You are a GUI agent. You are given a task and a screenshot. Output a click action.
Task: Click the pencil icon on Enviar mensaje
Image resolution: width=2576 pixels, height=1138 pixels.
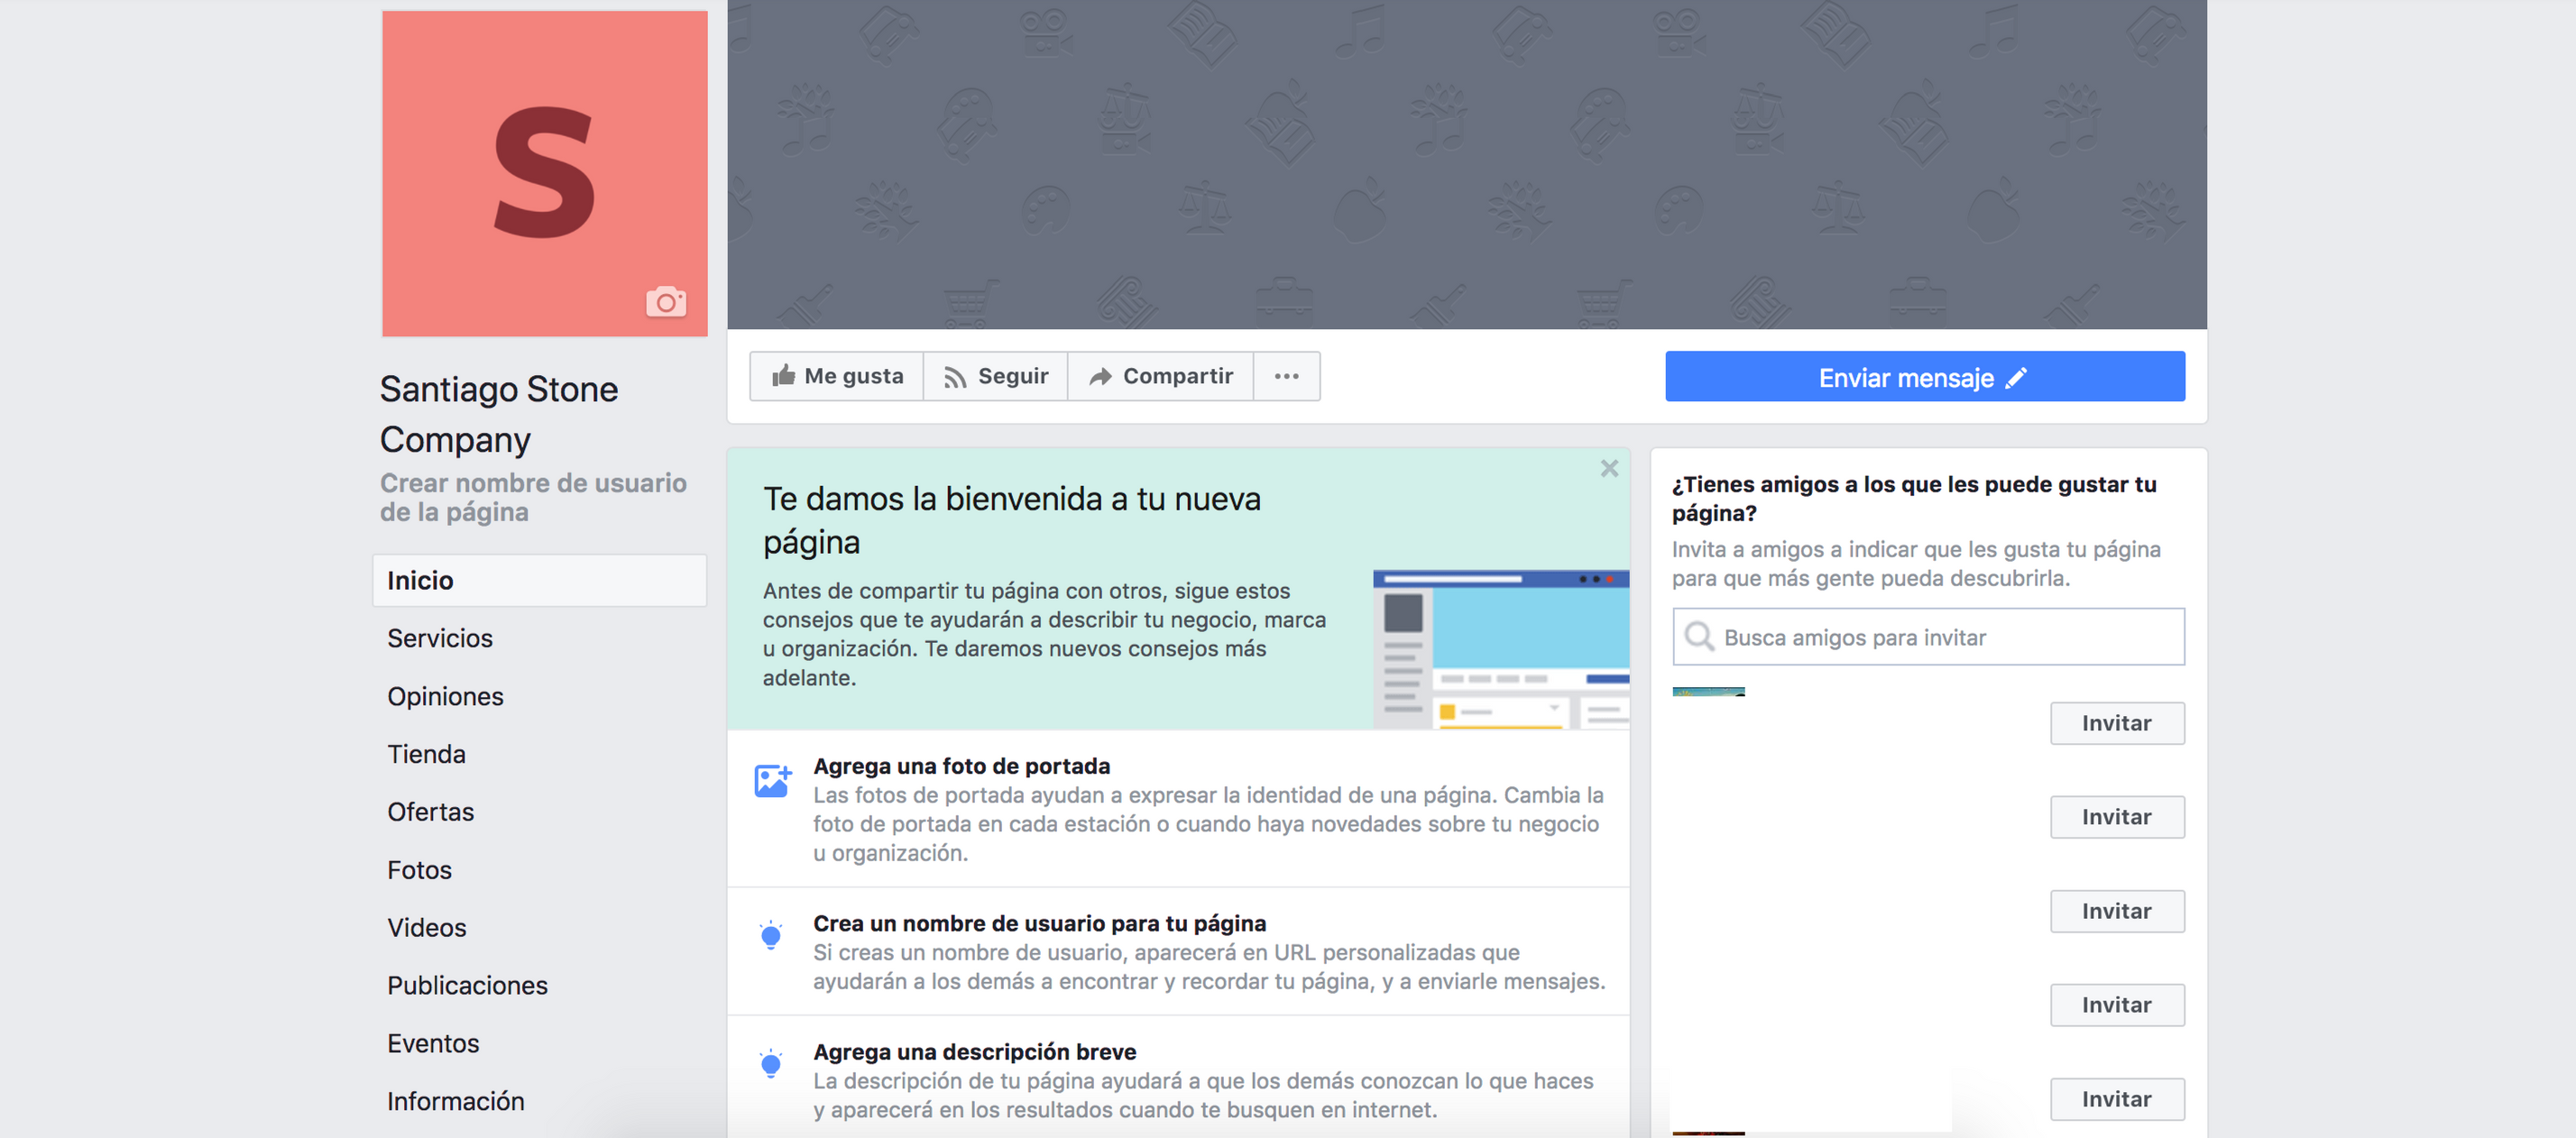pyautogui.click(x=2016, y=377)
